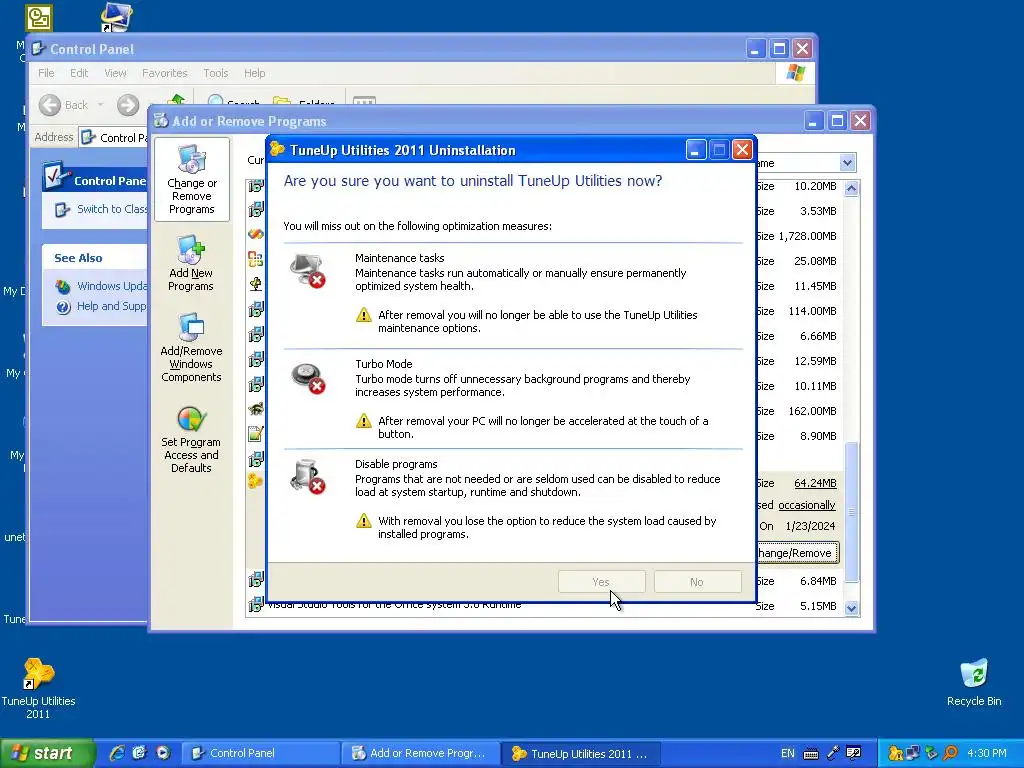Launch Internet Explorer from Quick Launch
This screenshot has height=768, width=1024.
pos(117,753)
